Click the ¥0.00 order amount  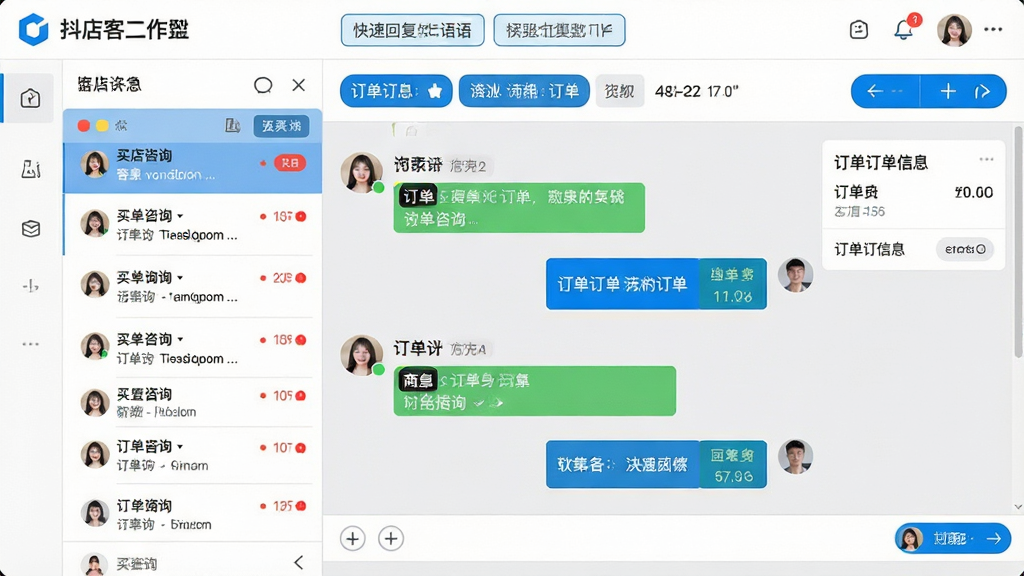point(973,192)
